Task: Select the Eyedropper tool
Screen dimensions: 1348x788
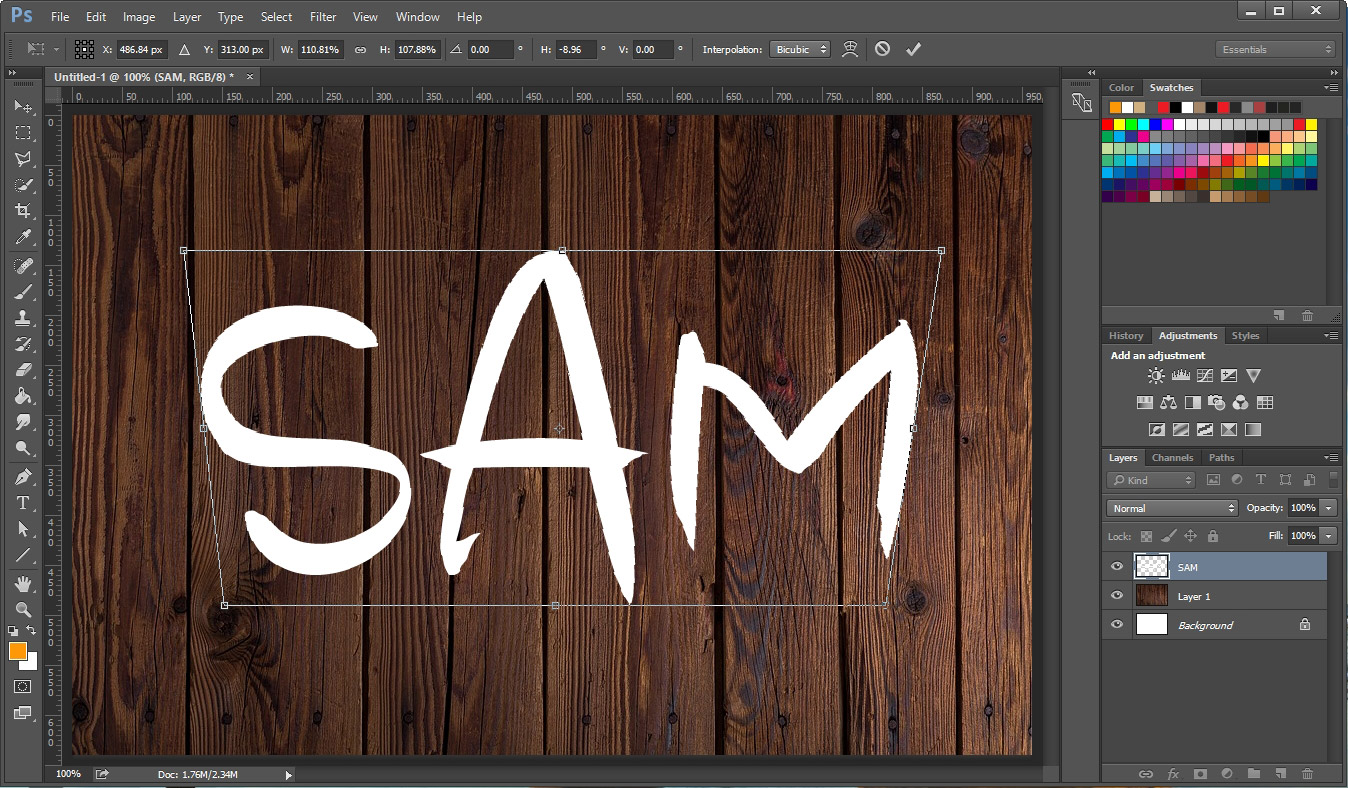Action: 22,236
